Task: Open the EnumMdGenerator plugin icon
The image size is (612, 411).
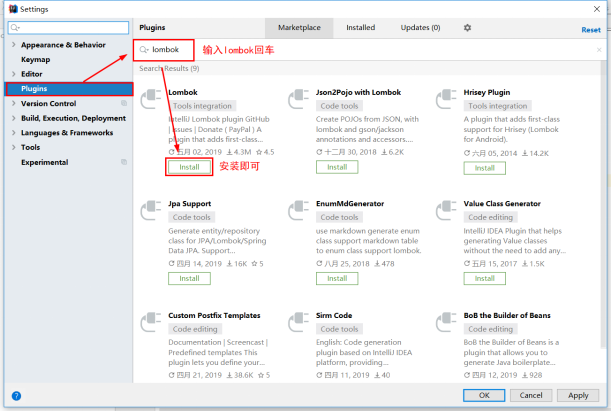Action: click(x=299, y=210)
